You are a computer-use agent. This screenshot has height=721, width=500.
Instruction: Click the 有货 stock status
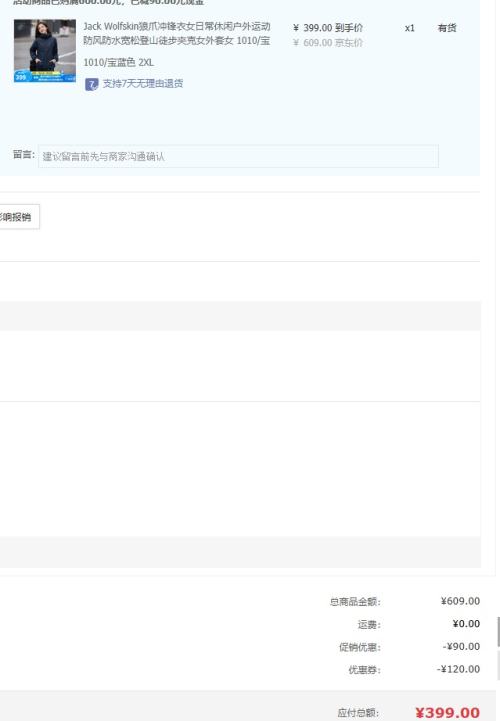(x=447, y=28)
